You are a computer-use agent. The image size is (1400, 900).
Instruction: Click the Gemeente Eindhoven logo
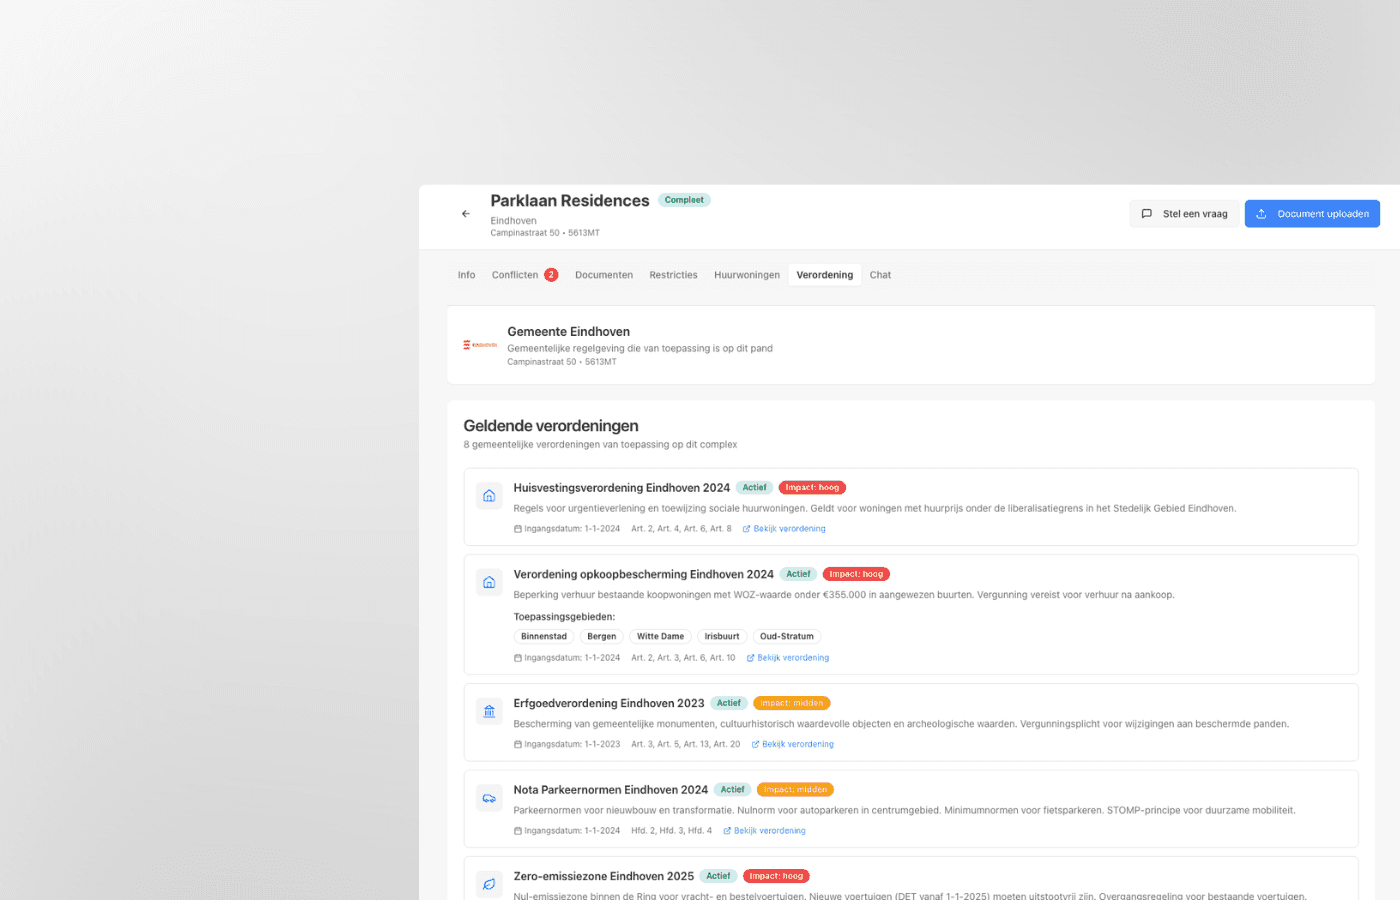[x=480, y=345]
